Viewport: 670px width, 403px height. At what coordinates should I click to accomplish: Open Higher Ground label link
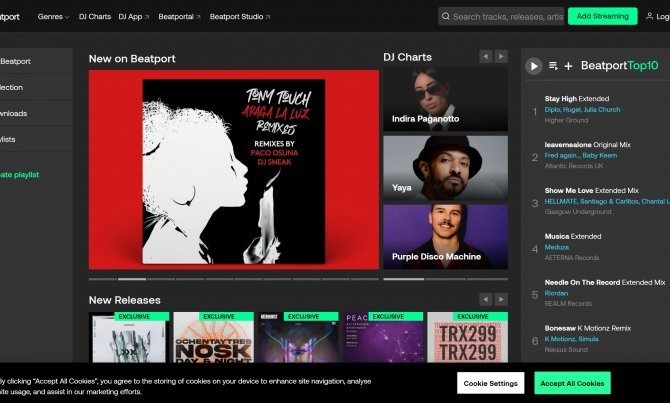click(x=566, y=120)
